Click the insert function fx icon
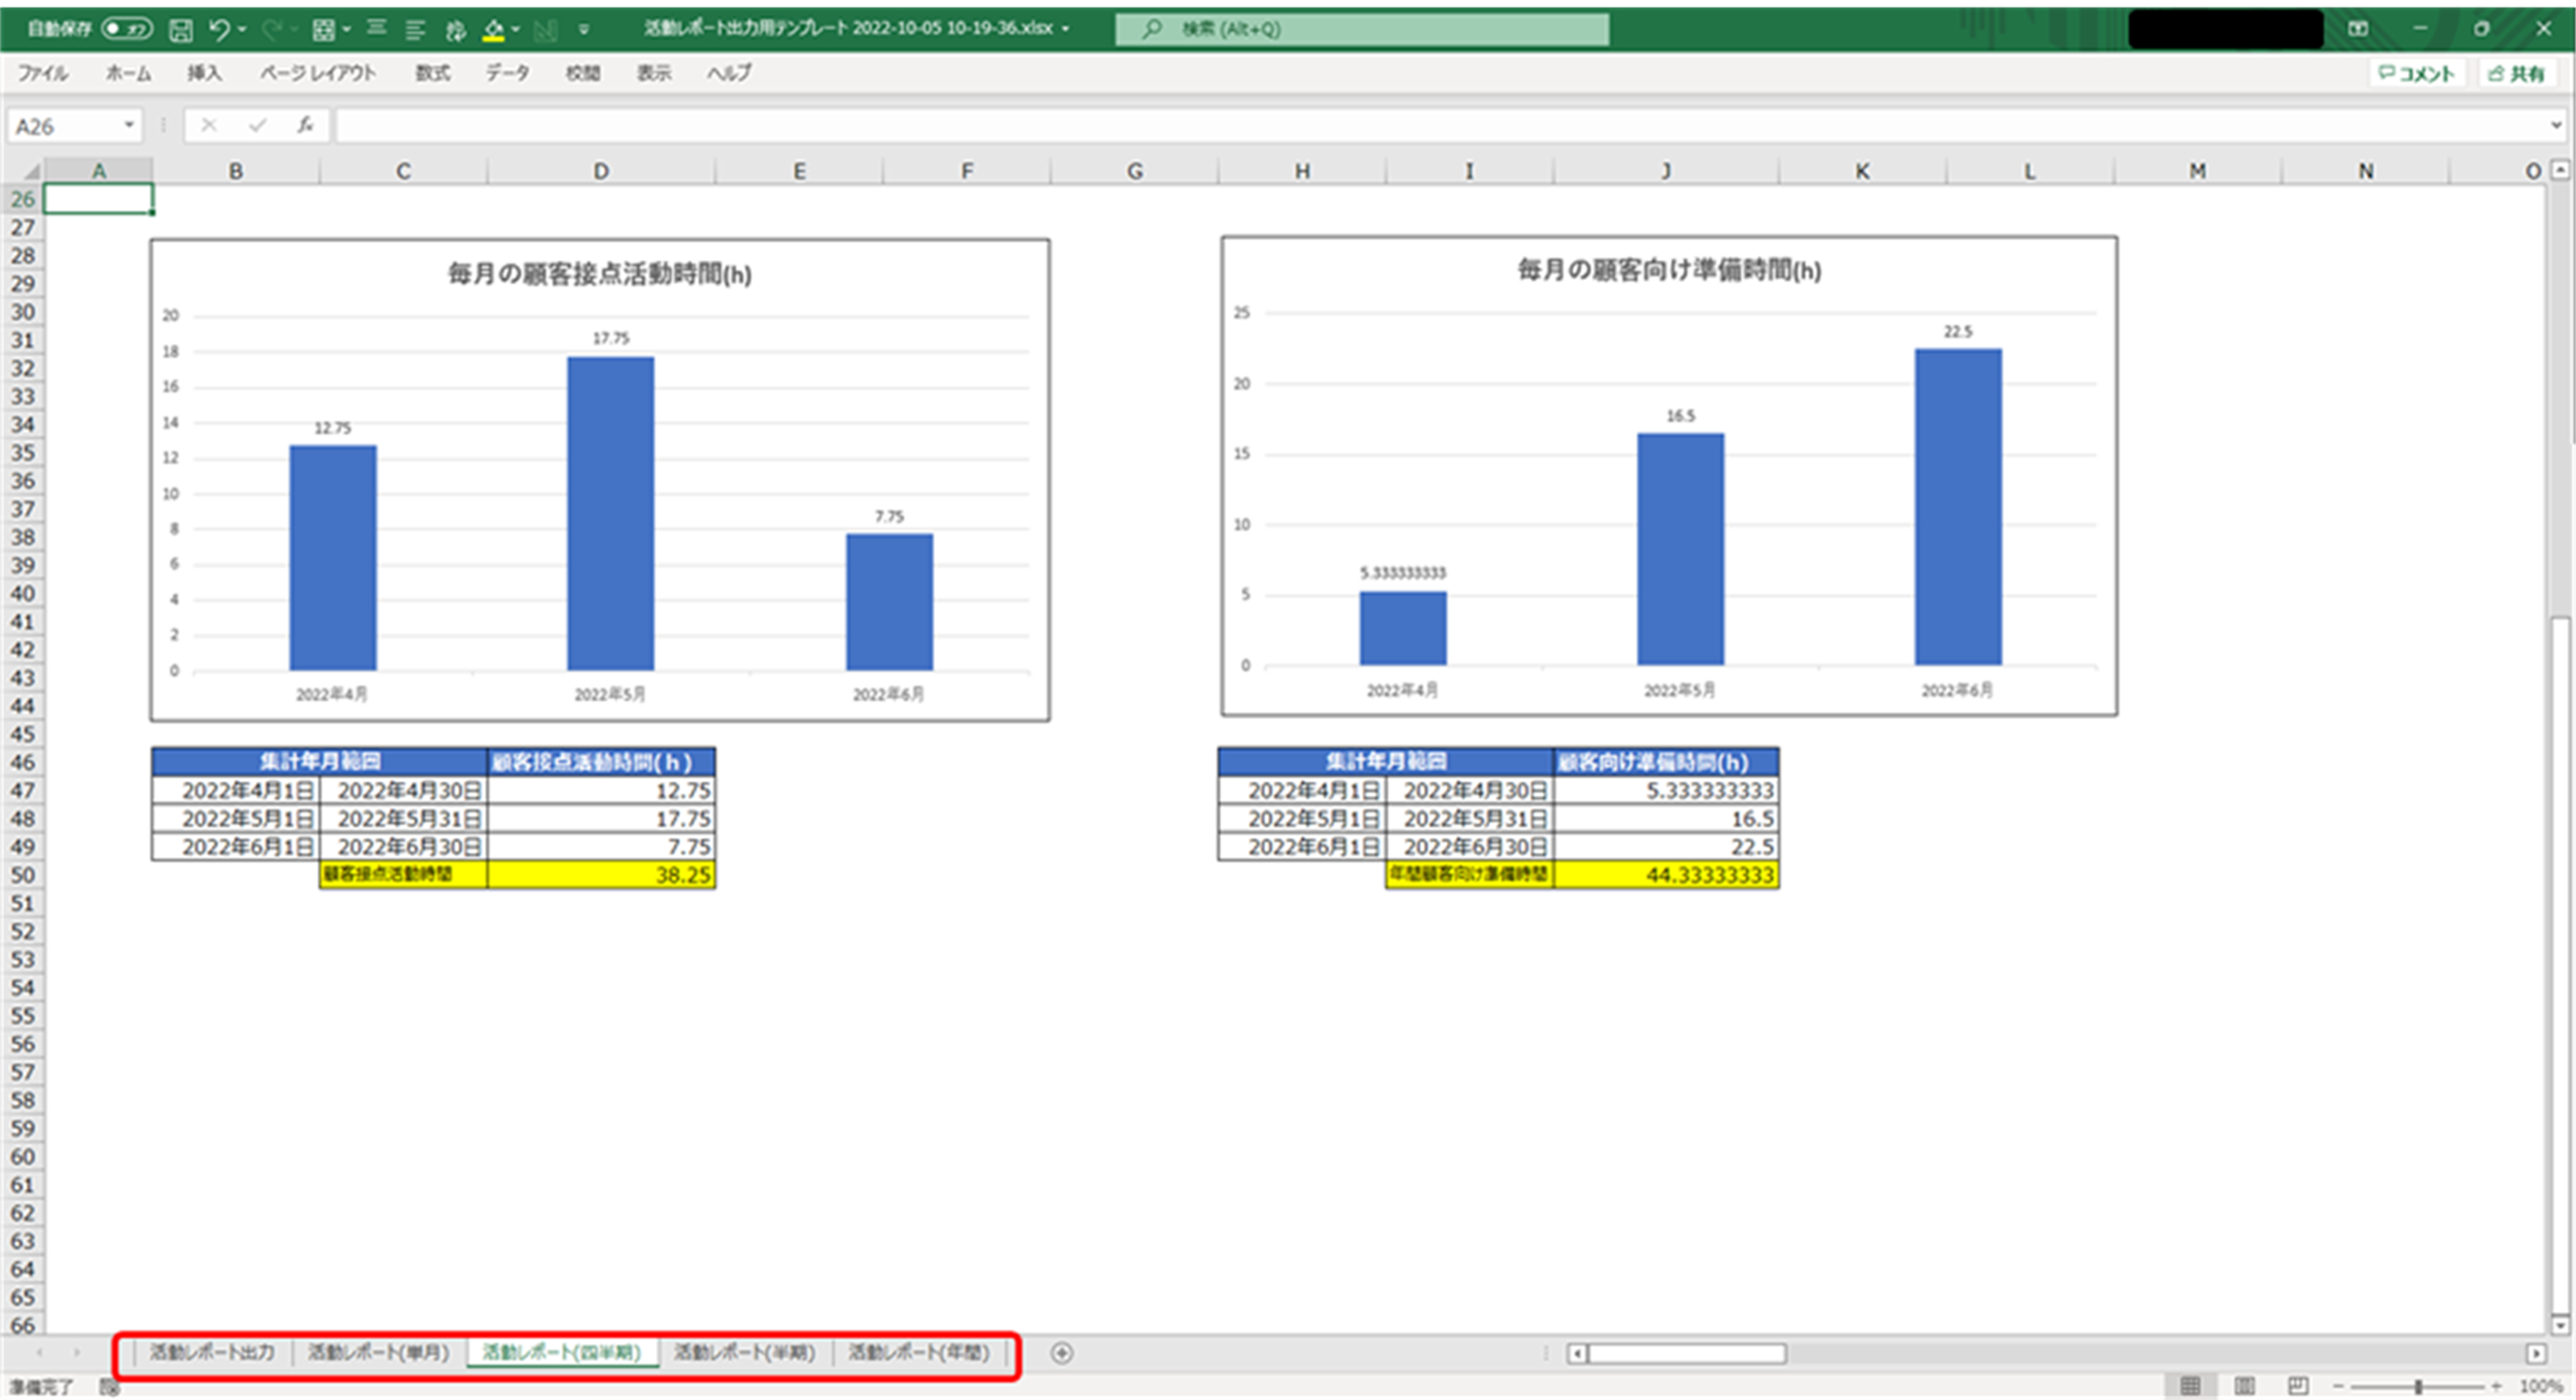The width and height of the screenshot is (2576, 1400). tap(305, 125)
